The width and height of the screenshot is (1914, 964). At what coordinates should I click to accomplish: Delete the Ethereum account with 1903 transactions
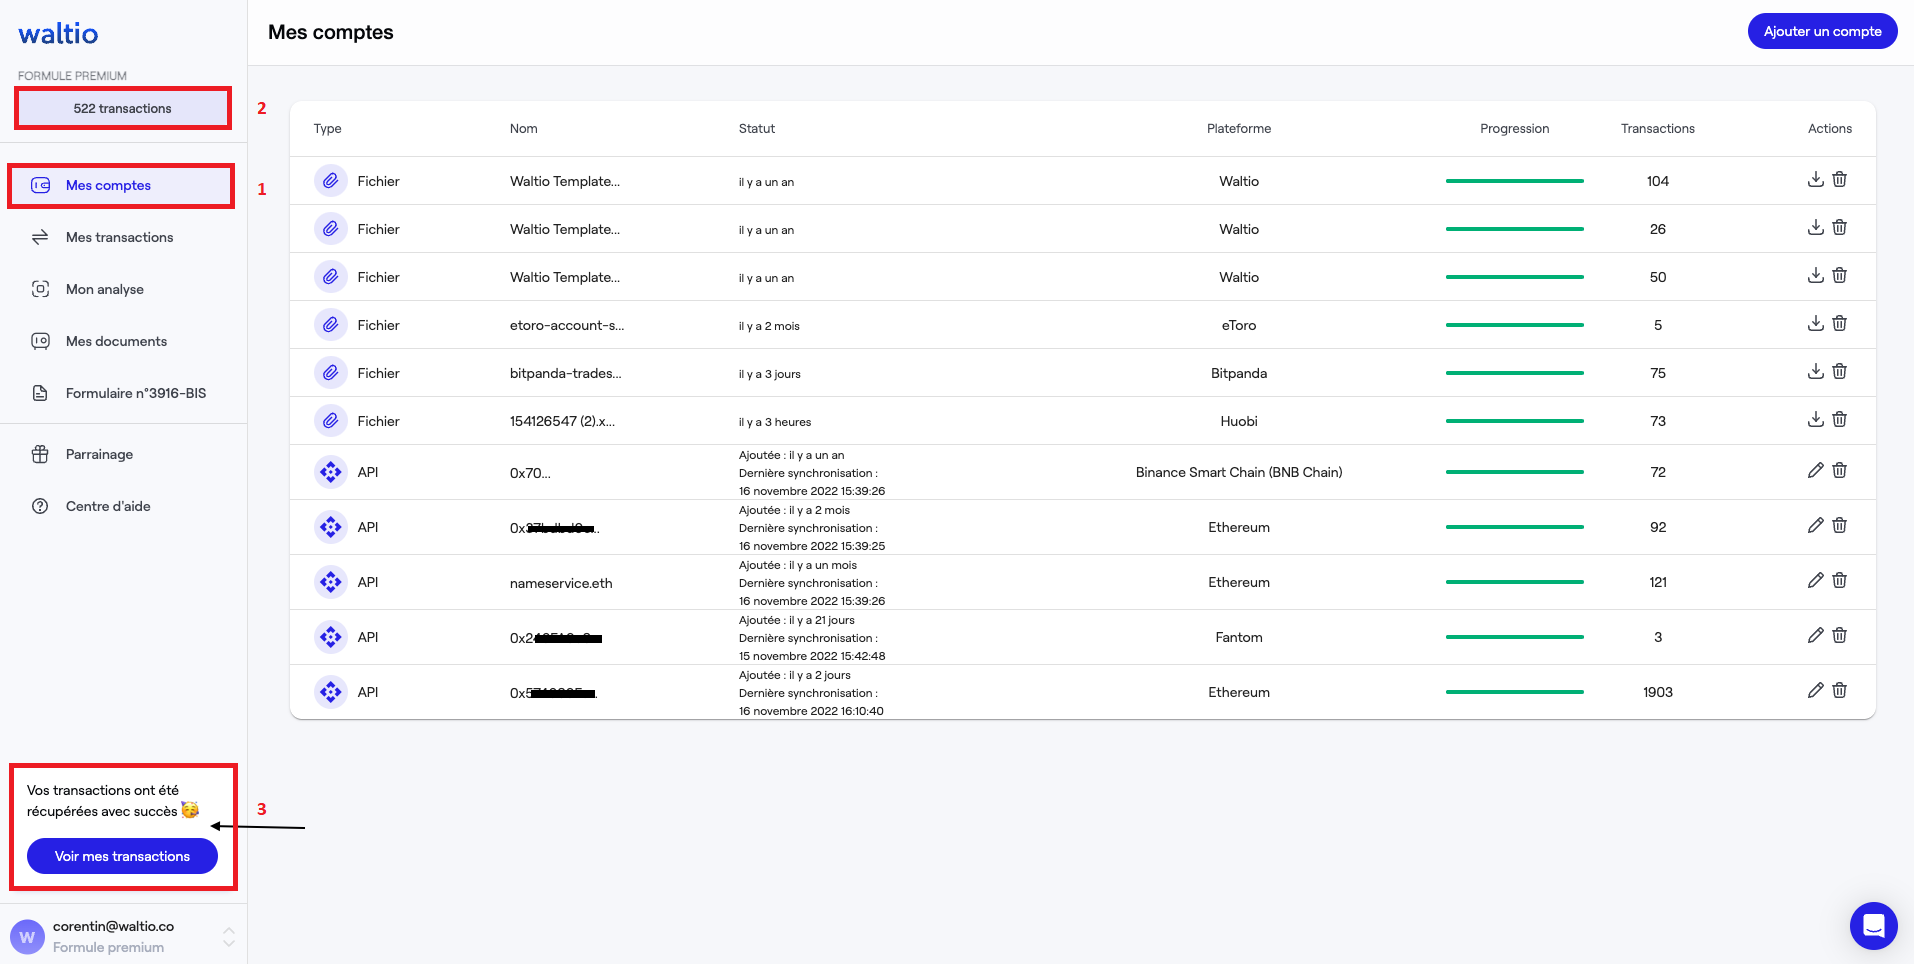click(x=1840, y=690)
